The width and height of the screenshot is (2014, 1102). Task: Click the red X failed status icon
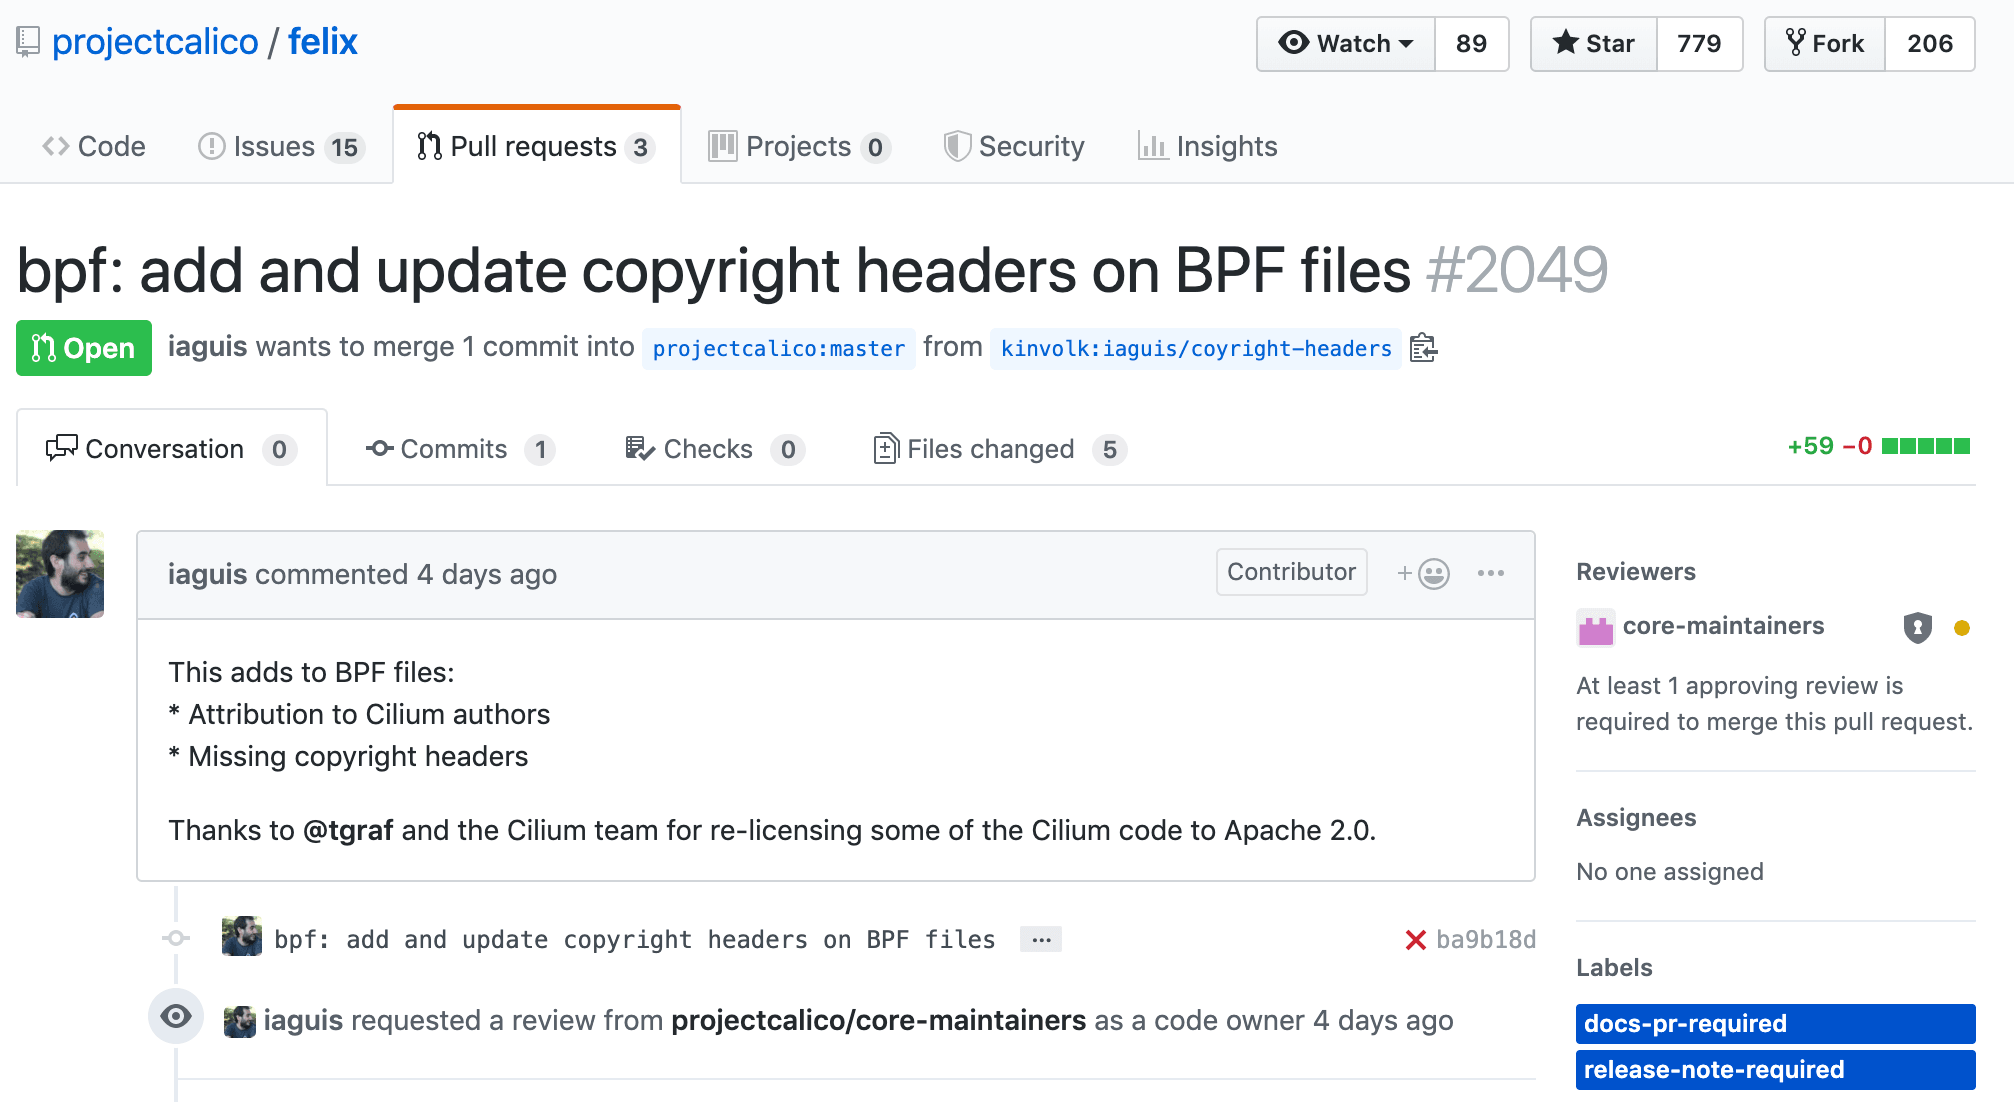[x=1415, y=940]
